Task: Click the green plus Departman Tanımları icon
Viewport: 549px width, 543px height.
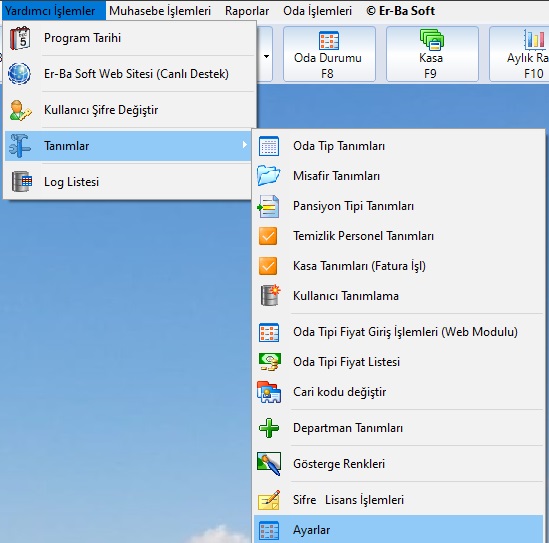Action: pos(269,428)
